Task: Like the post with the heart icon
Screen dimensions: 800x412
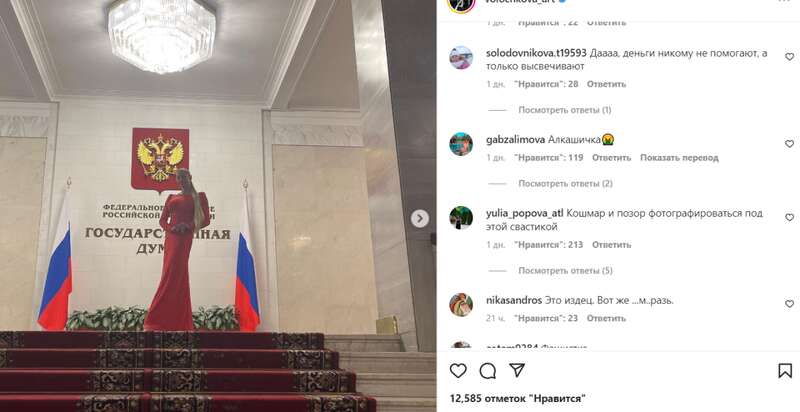Action: (458, 371)
